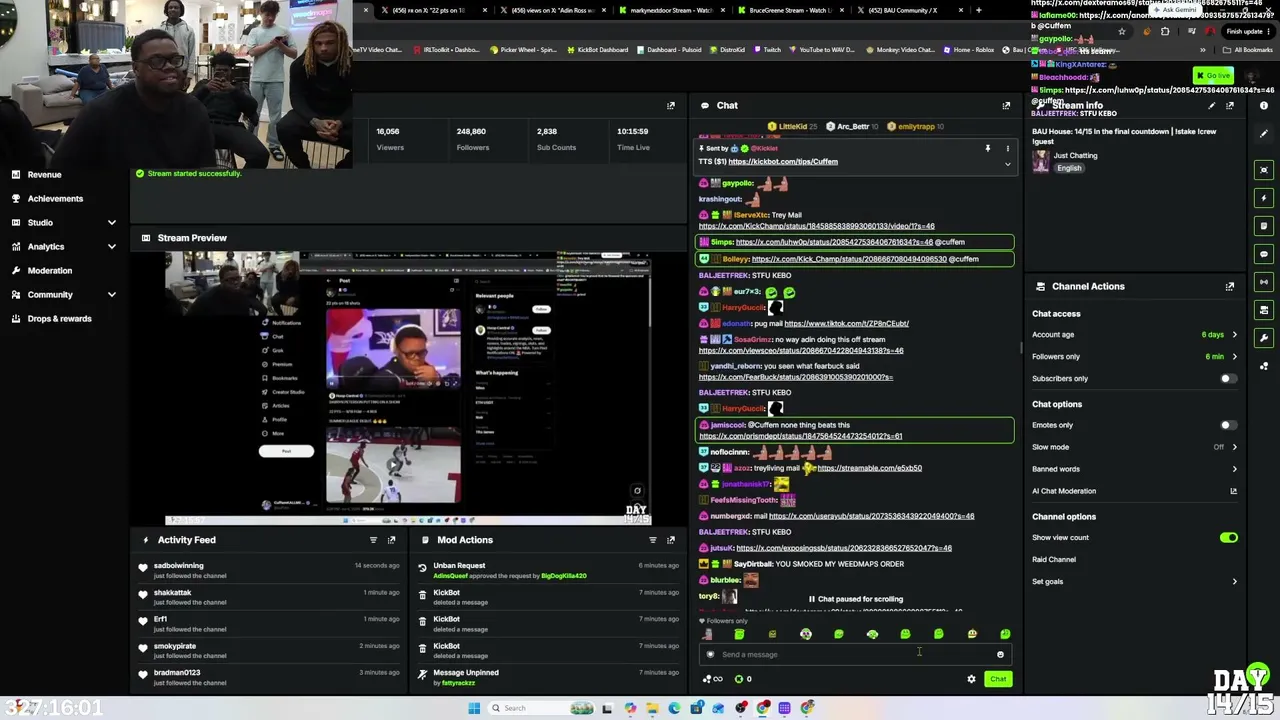Unpin the pinned Kicklet chat message

click(x=987, y=148)
